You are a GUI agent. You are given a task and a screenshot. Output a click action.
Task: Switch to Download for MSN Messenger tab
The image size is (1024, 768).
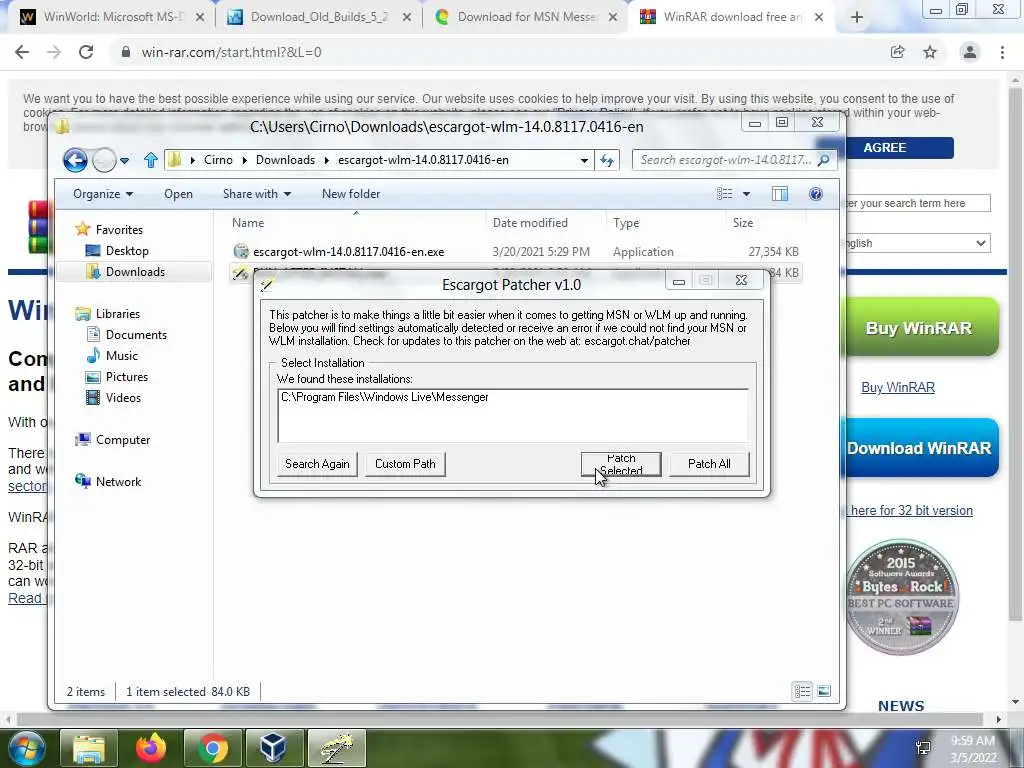(526, 17)
